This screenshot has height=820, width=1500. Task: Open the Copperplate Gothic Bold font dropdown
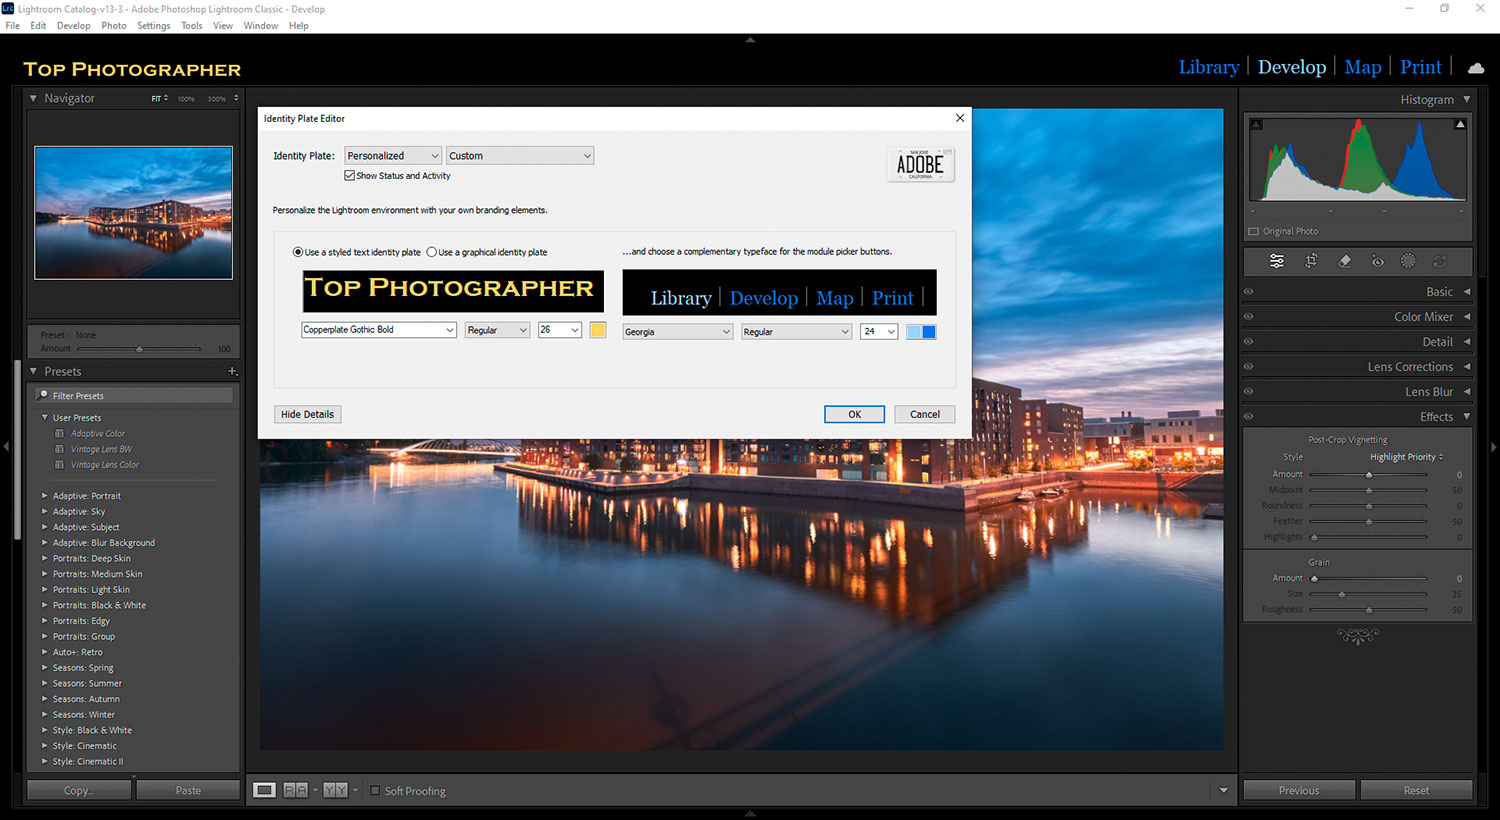pos(379,330)
